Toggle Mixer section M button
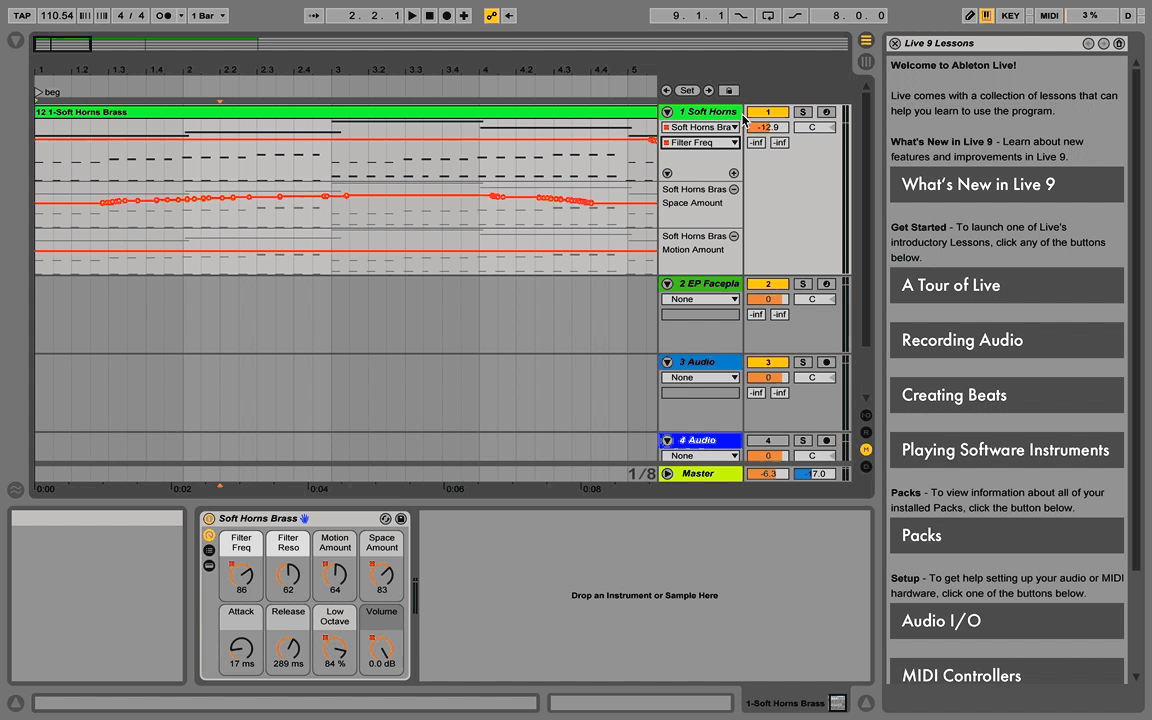 [866, 450]
